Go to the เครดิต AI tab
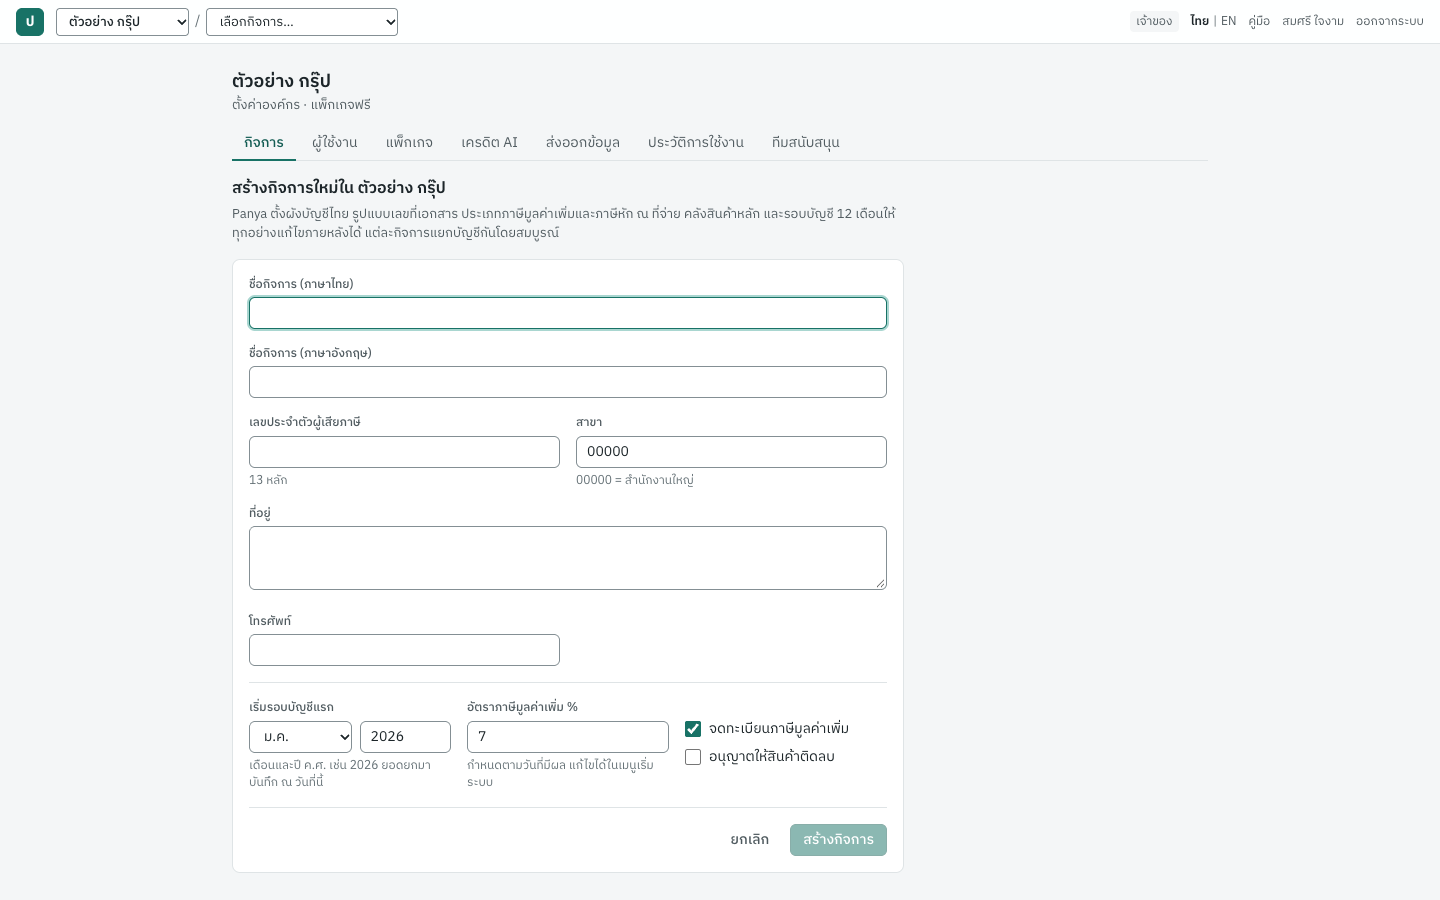The height and width of the screenshot is (900, 1440). [x=489, y=142]
